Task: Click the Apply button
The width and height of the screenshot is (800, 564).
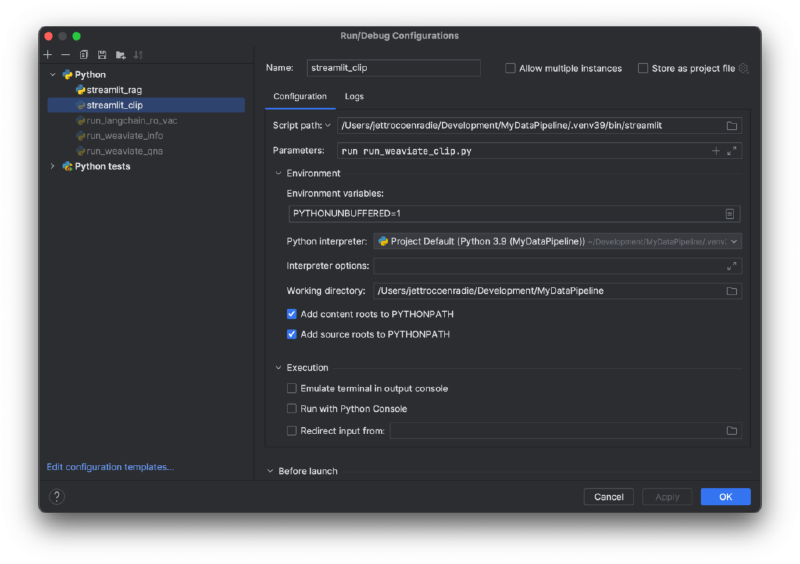Action: (x=667, y=497)
